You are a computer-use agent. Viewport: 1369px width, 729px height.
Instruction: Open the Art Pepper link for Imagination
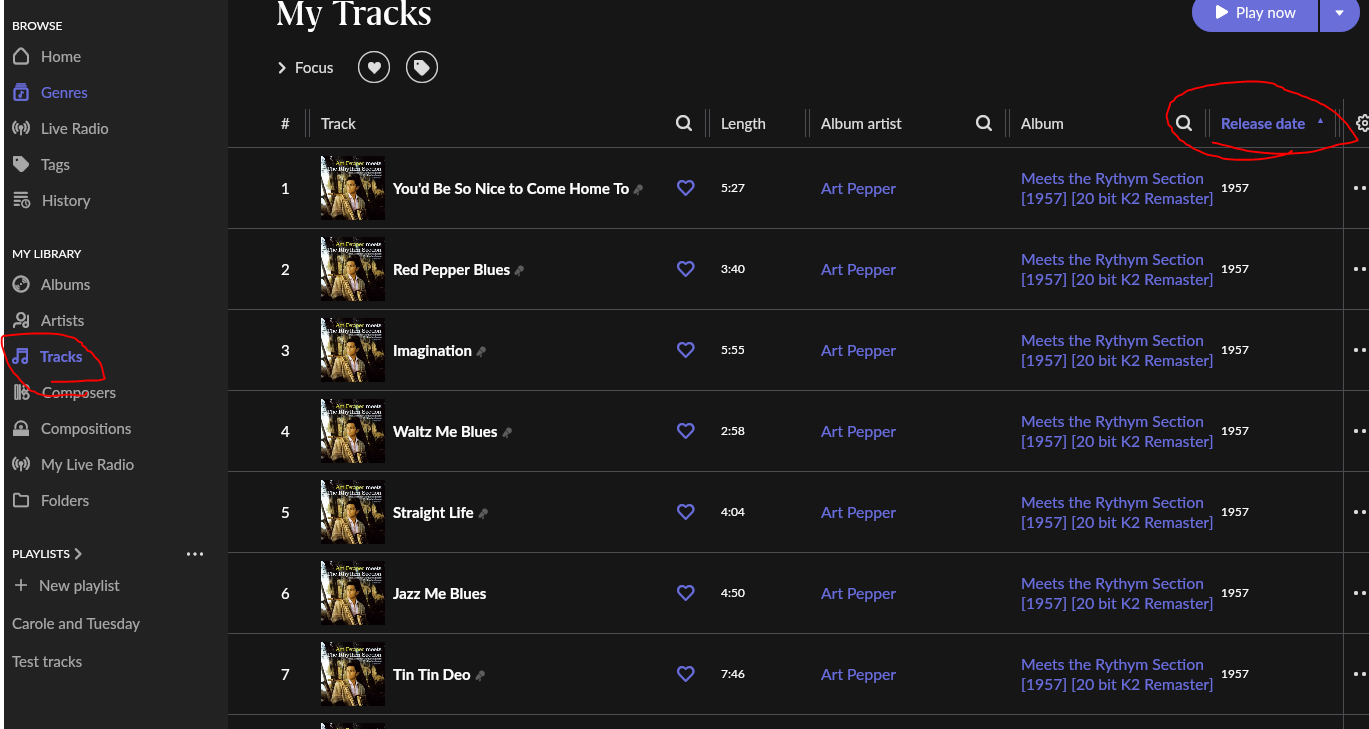[858, 351]
